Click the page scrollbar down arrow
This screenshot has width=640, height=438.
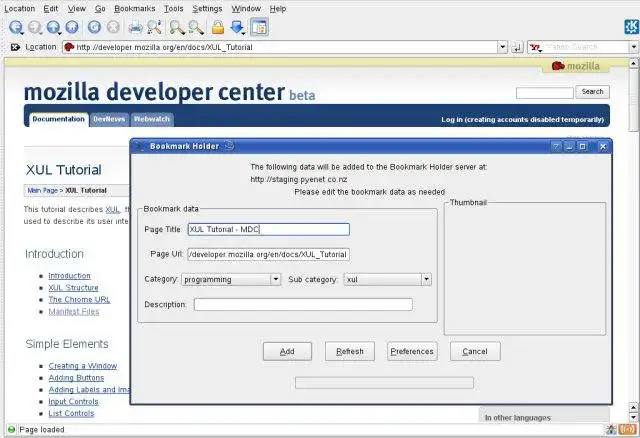[633, 418]
